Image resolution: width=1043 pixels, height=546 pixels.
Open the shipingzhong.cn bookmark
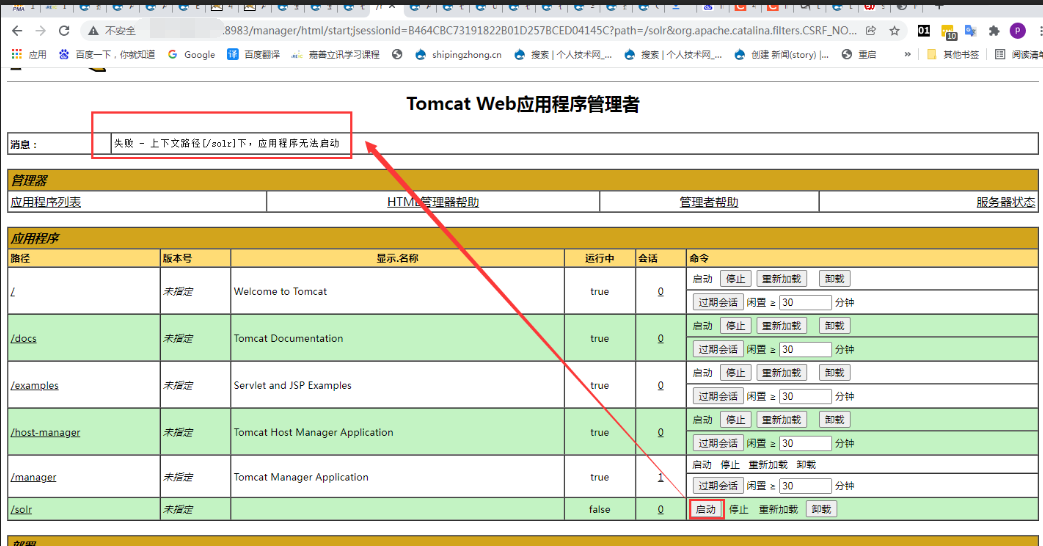point(458,55)
